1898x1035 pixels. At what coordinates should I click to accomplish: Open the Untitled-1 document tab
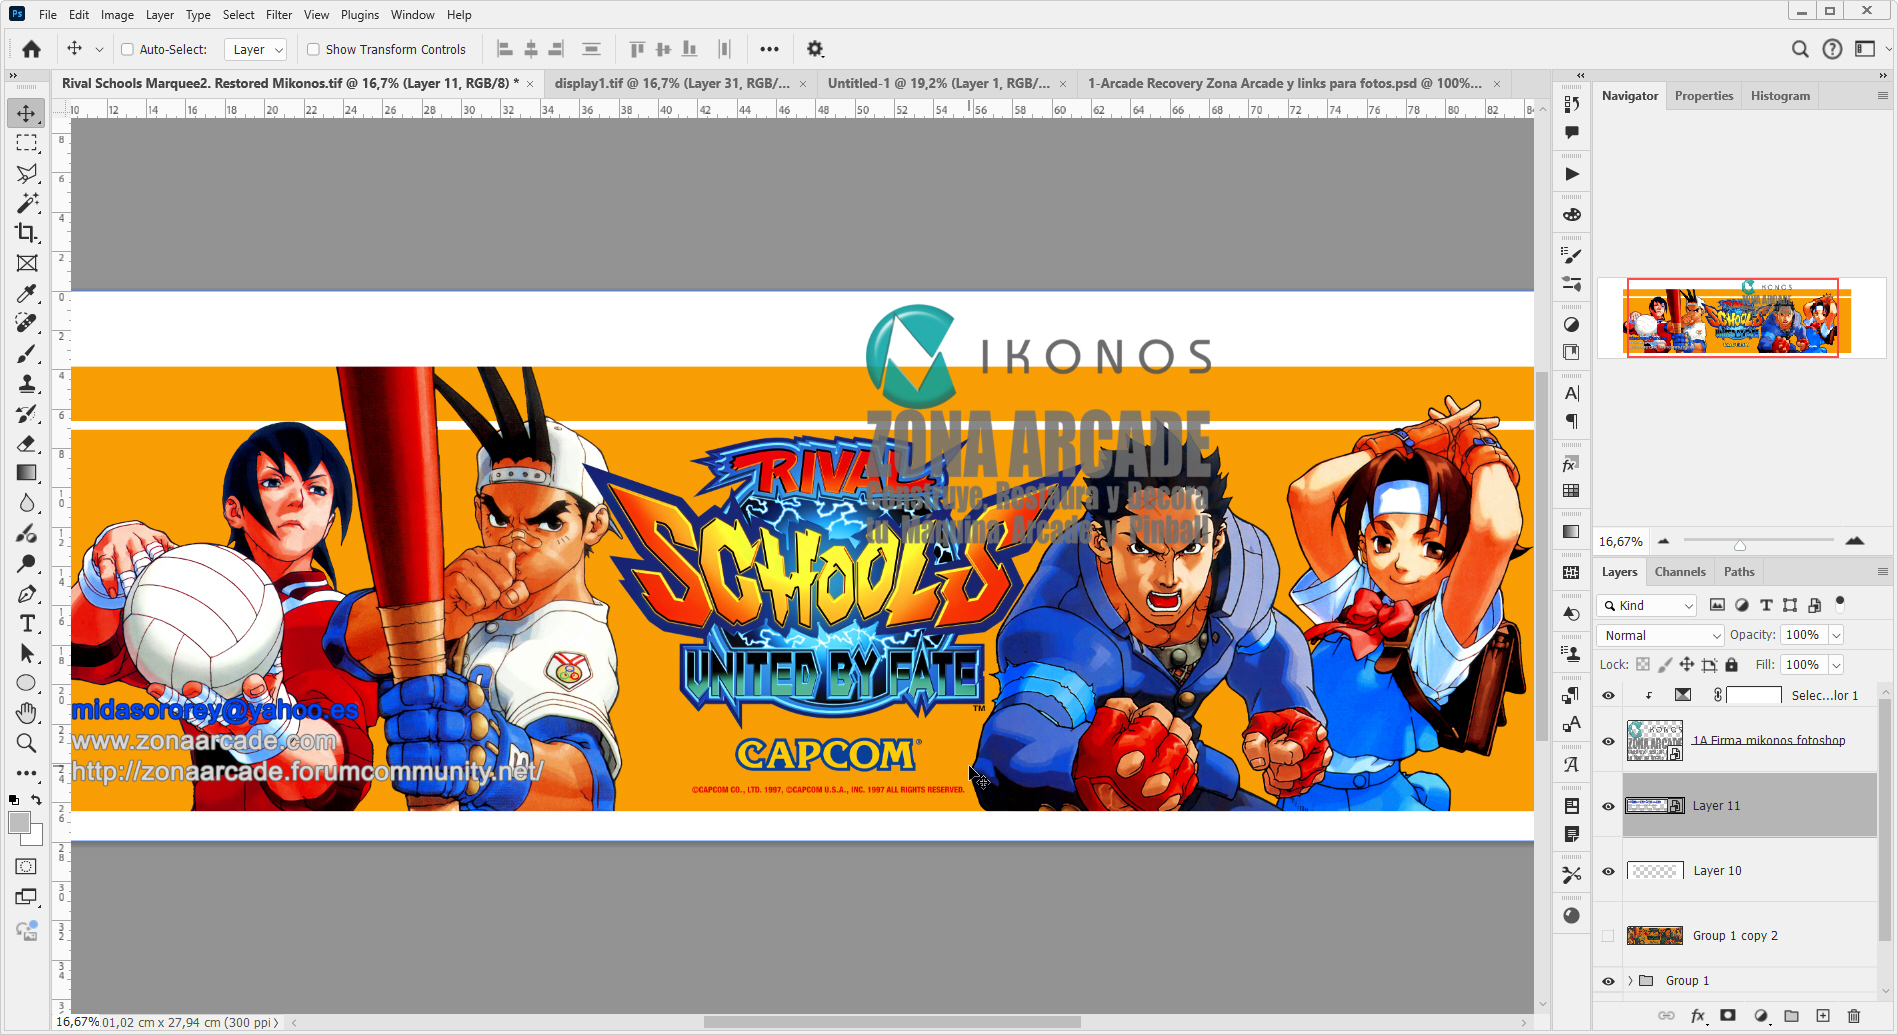[x=938, y=83]
